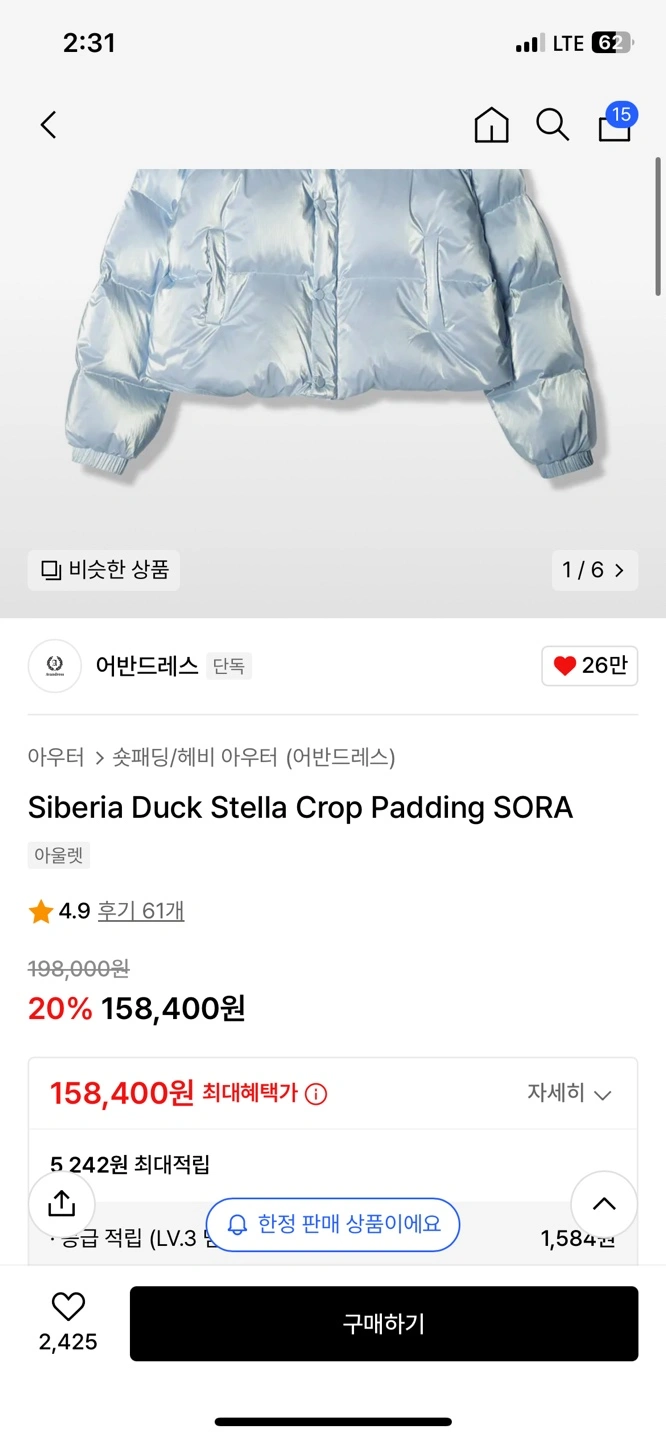666x1440 pixels.
Task: Open 아우터 category breadcrumb
Action: point(56,757)
